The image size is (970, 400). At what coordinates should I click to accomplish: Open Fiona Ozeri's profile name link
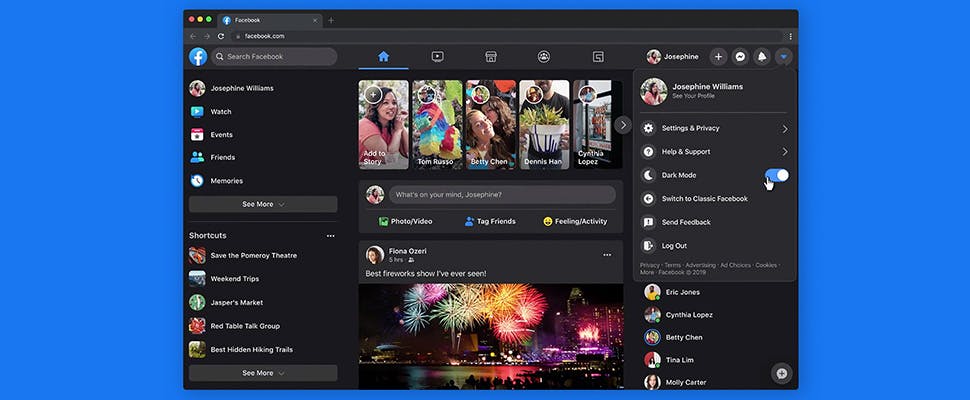[x=407, y=251]
